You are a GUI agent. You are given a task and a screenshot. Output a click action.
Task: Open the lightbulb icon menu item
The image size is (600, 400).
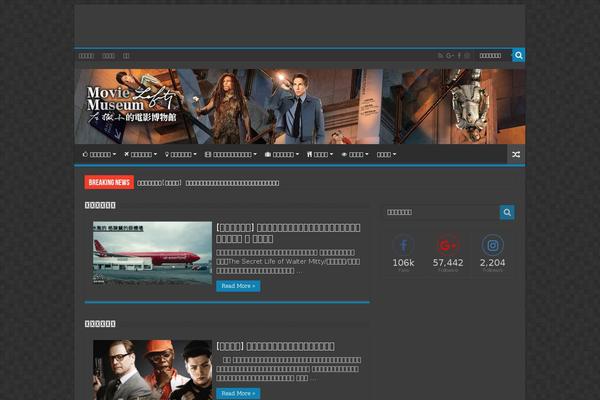coord(181,154)
